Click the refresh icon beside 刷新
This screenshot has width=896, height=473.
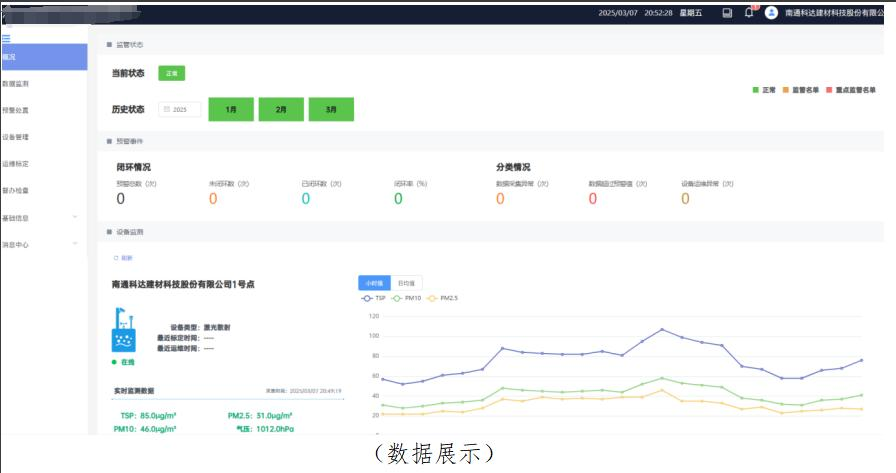(115, 258)
